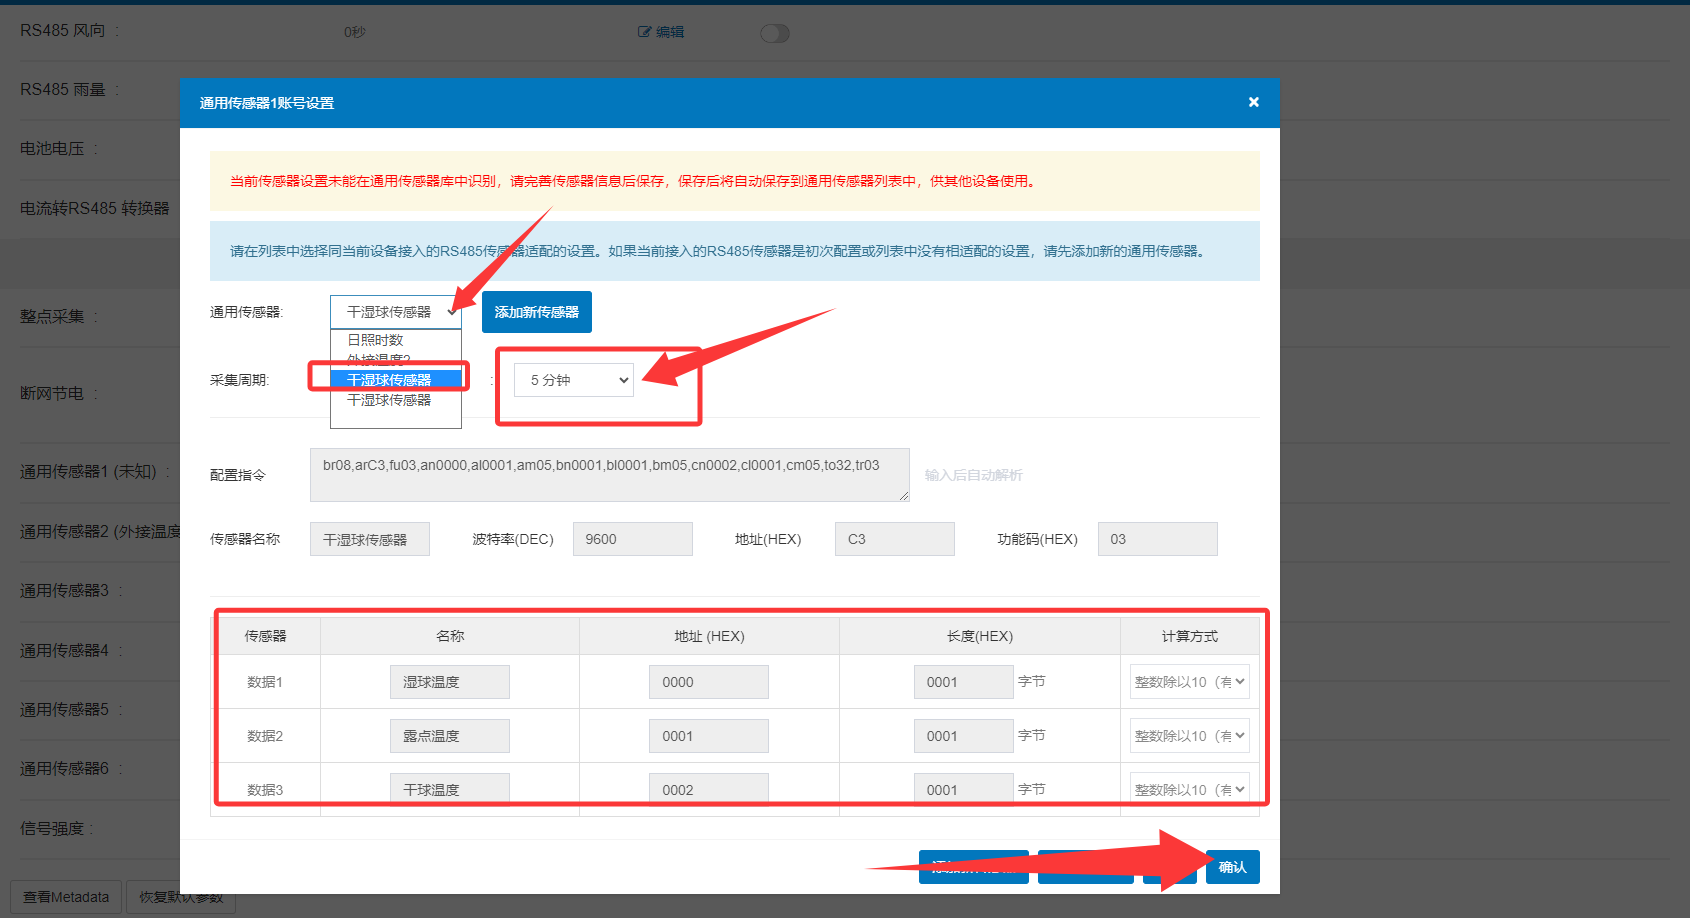
Task: Click the 计算方式 column header
Action: (x=1189, y=636)
